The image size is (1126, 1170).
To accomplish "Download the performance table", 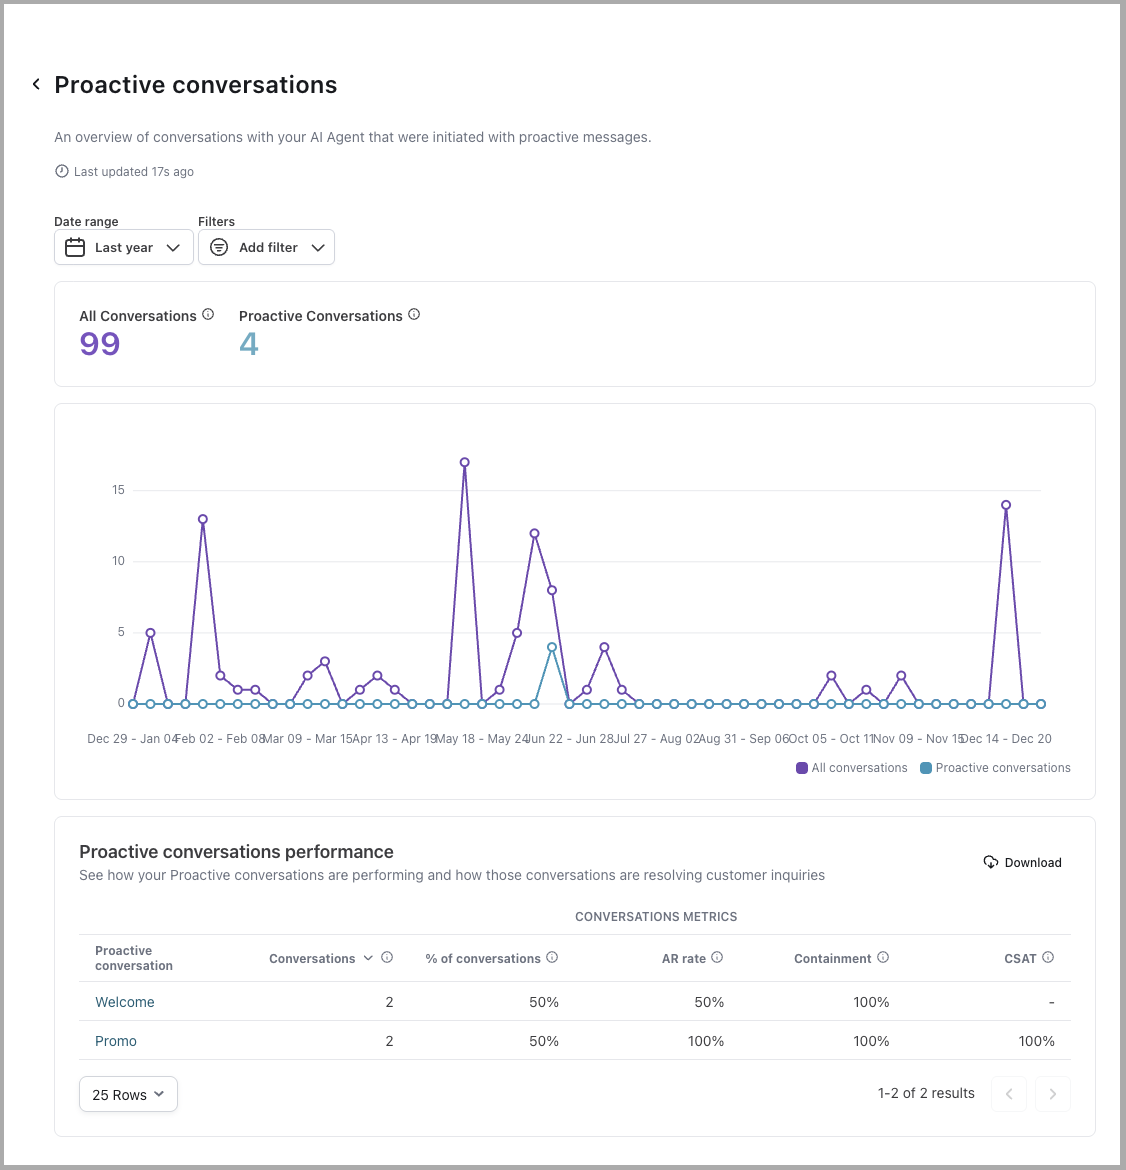I will coord(1022,862).
